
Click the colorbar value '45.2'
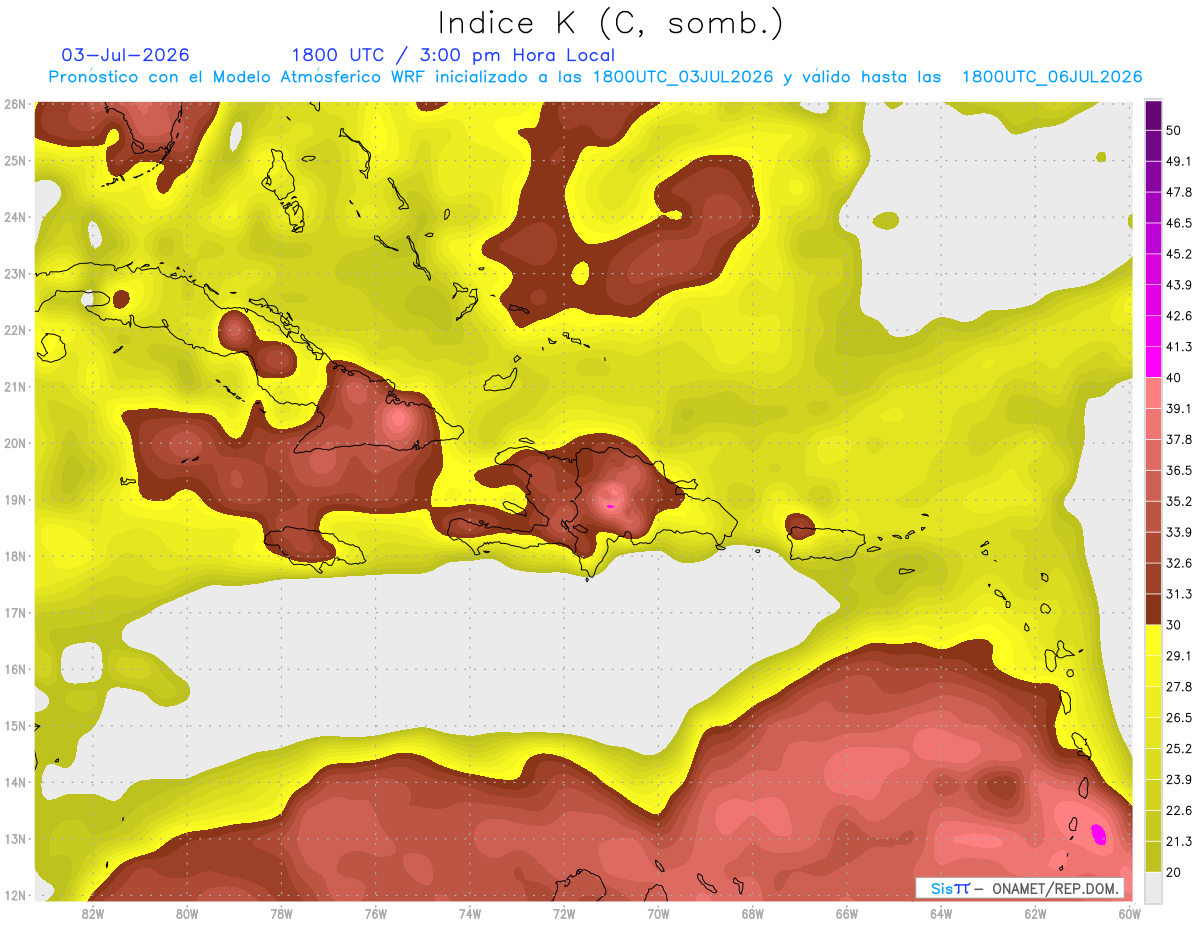(1178, 254)
